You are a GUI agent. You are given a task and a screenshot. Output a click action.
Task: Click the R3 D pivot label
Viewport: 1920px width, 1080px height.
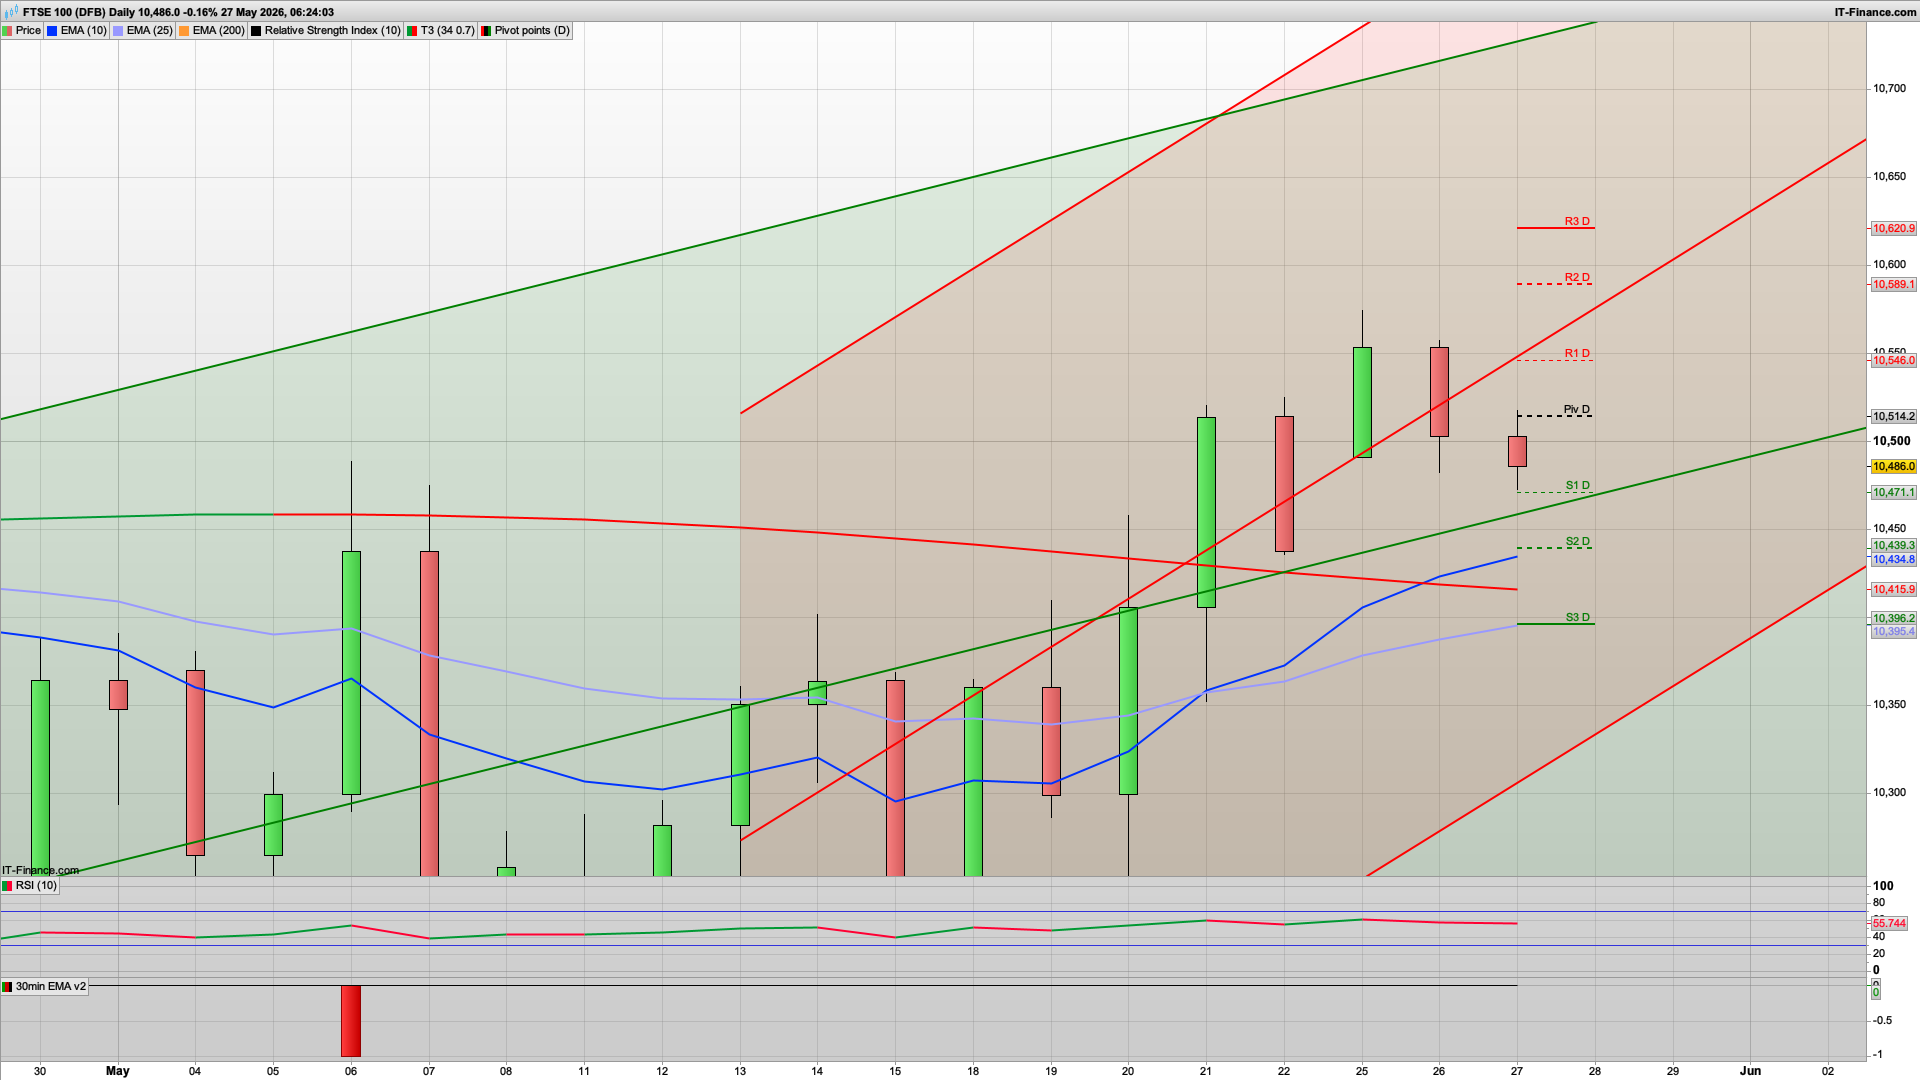click(1577, 222)
